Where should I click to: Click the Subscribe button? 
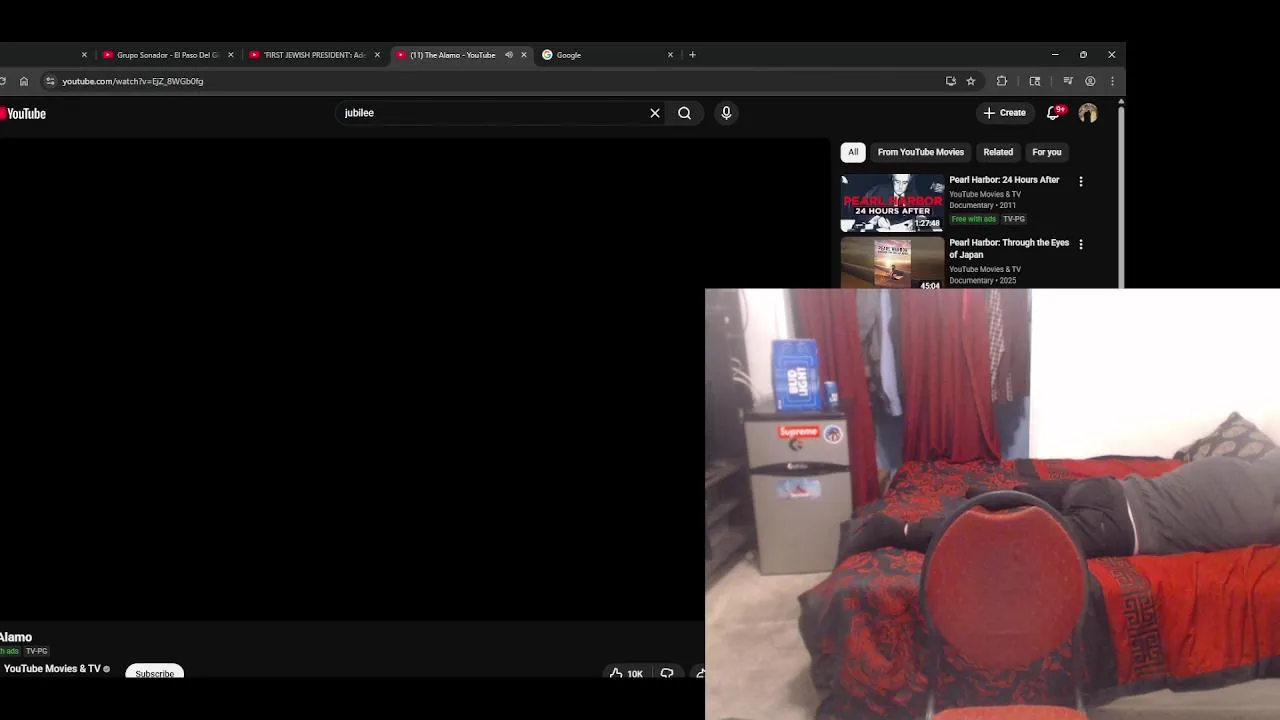click(x=155, y=672)
